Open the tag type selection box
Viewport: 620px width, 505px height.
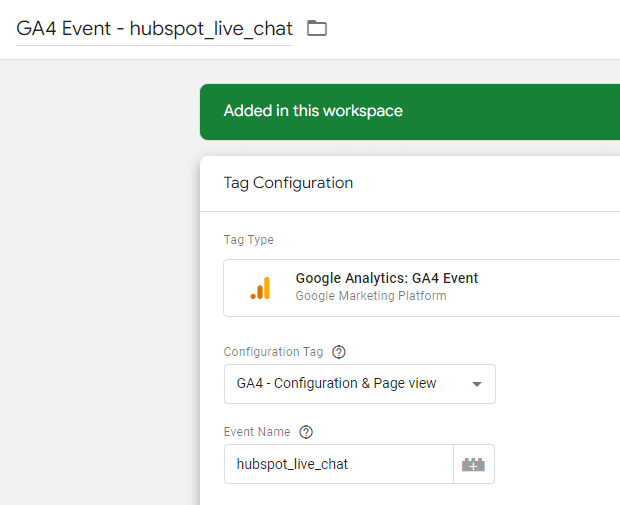coord(422,288)
